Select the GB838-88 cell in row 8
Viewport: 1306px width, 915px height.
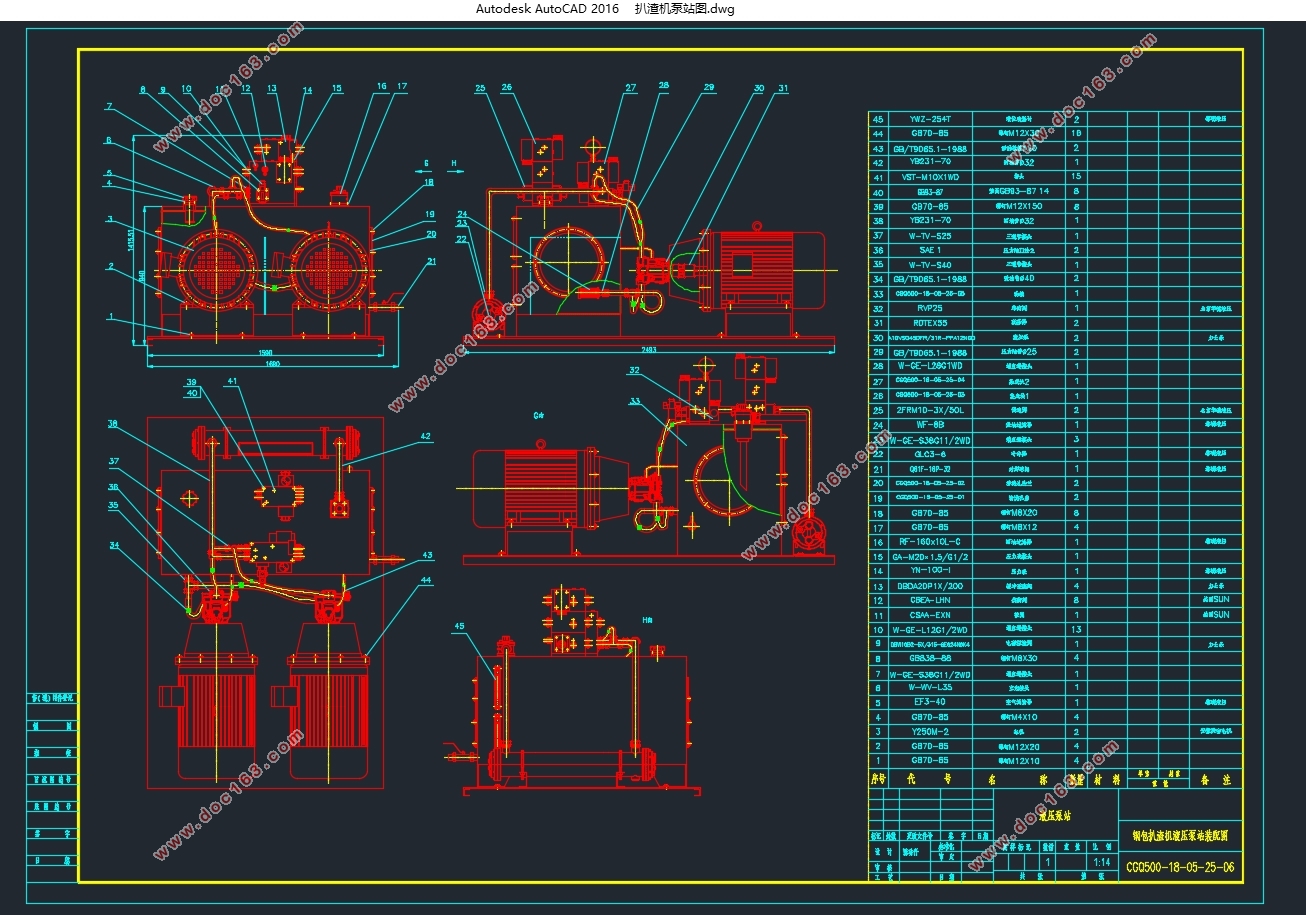pyautogui.click(x=932, y=659)
